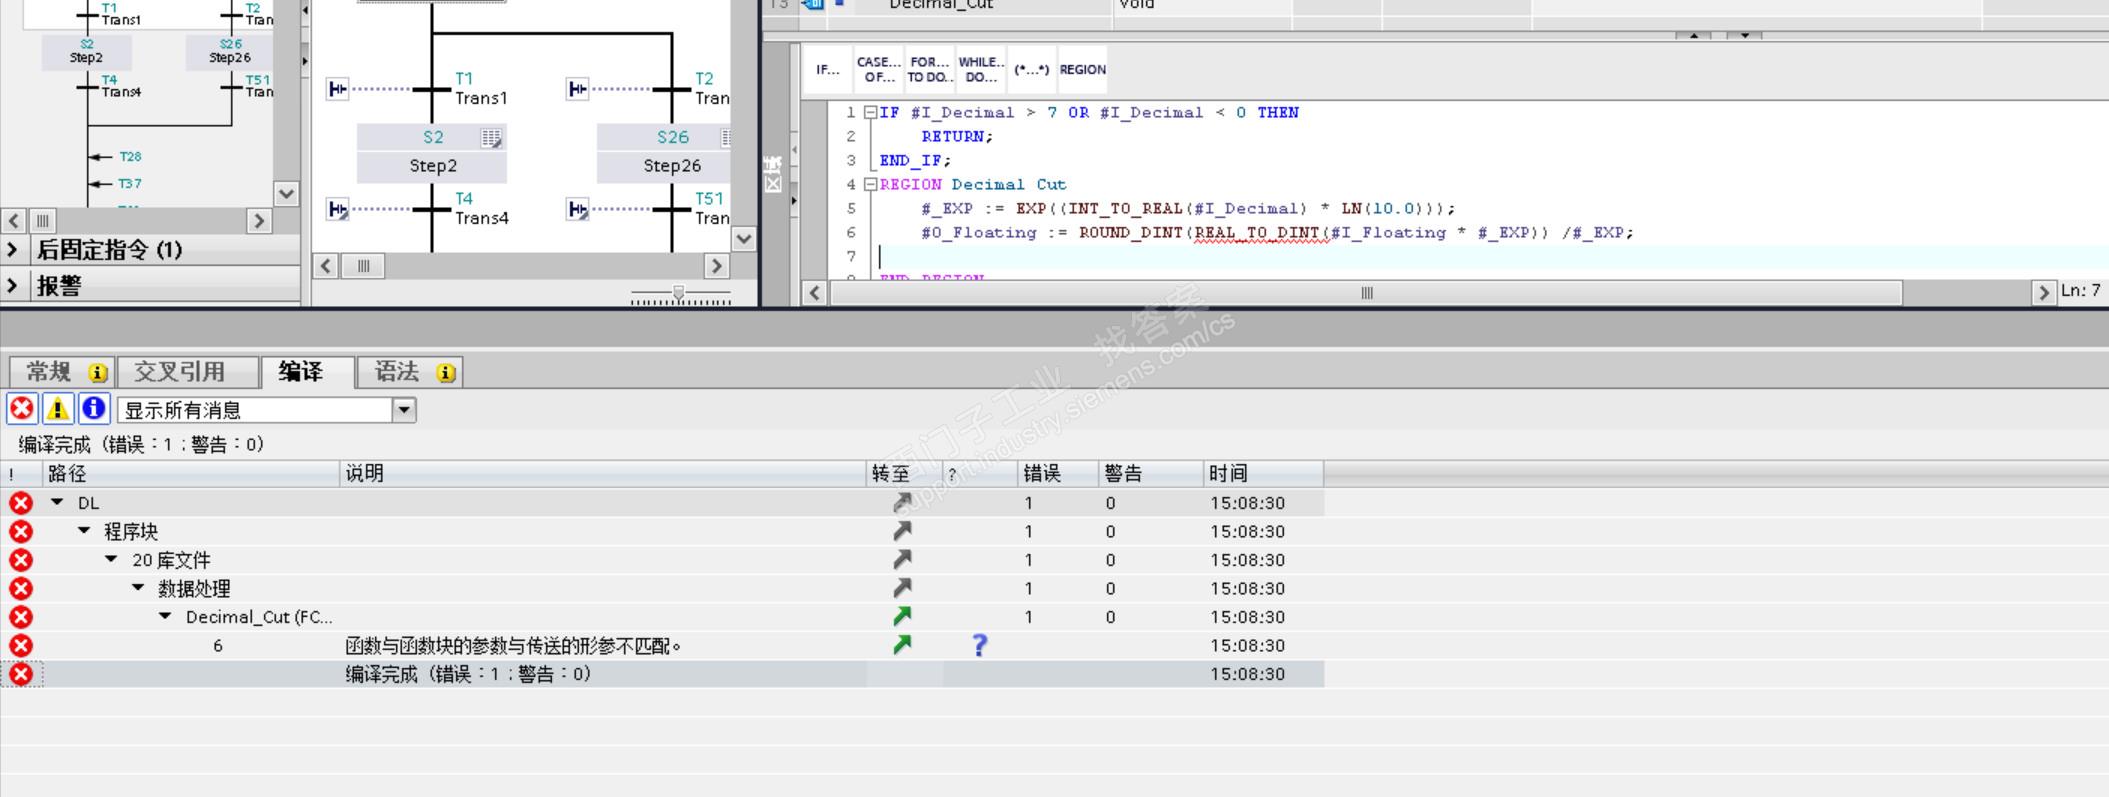Click the T4 Trans4 condition contact icon

pos(338,209)
